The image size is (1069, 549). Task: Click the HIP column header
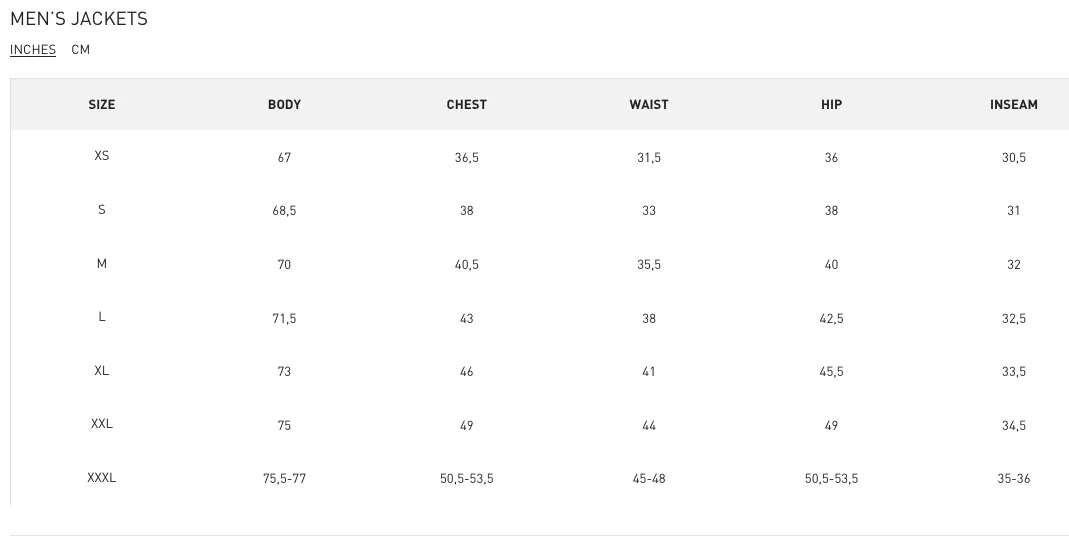point(831,104)
